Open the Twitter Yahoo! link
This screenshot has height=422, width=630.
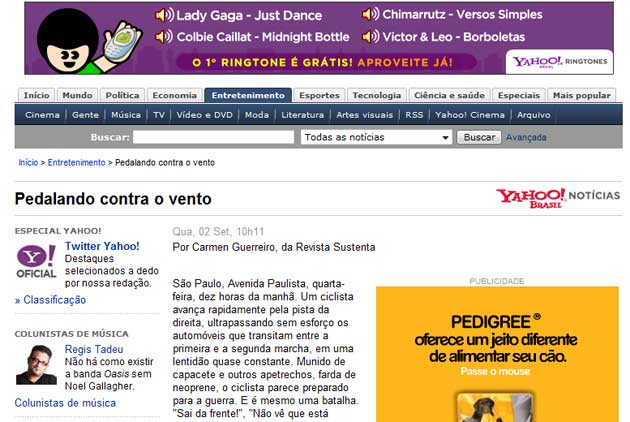(x=102, y=246)
